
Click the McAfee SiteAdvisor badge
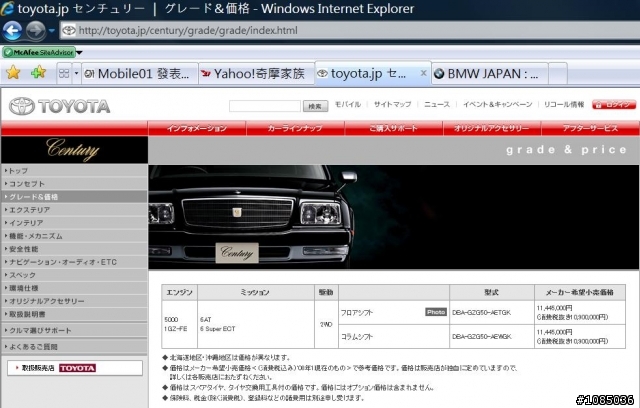39,52
